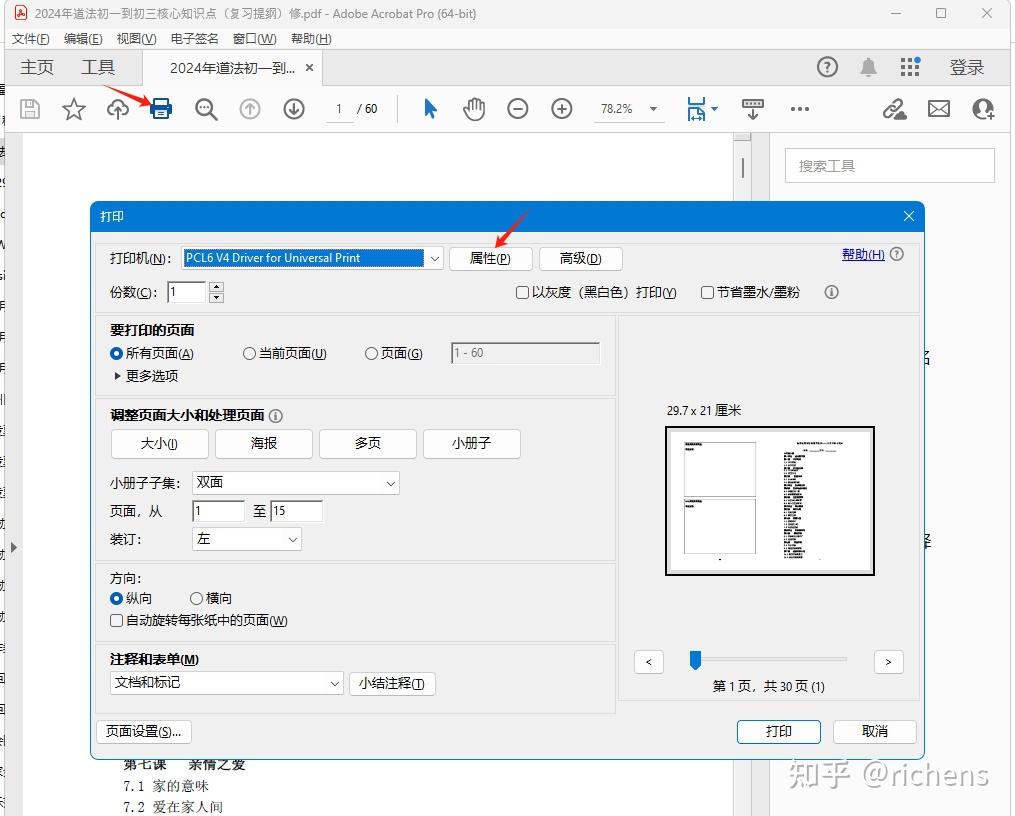Choose the 小册子 sizing button
This screenshot has height=816, width=1015.
[472, 443]
